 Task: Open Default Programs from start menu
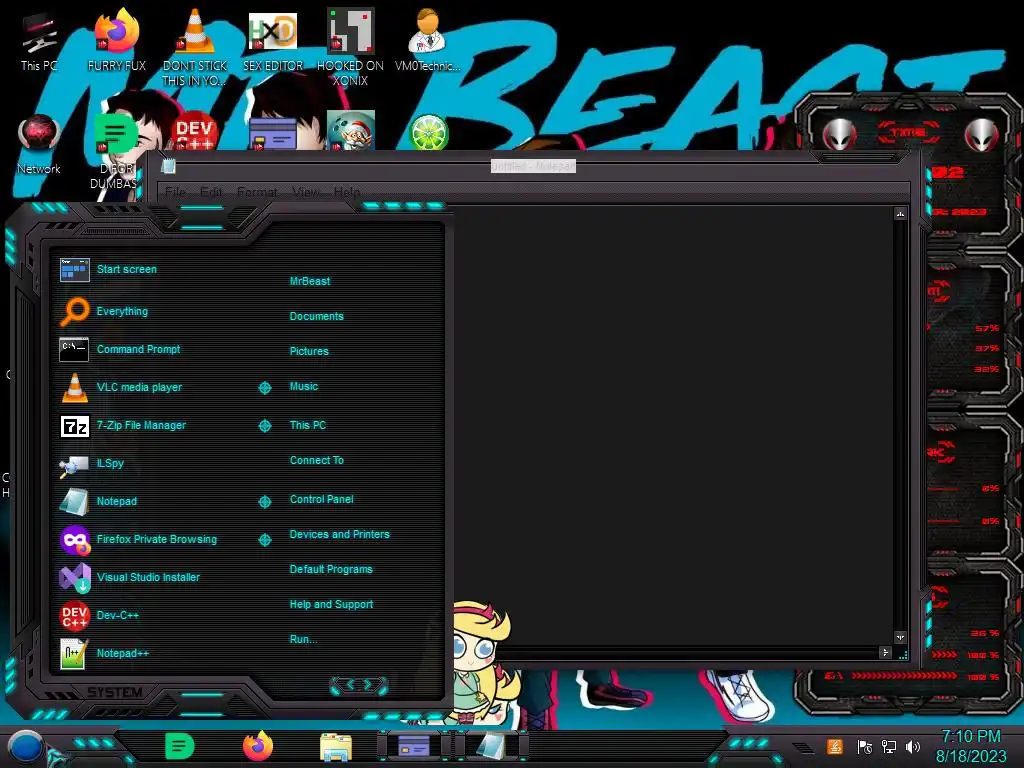[x=331, y=569]
